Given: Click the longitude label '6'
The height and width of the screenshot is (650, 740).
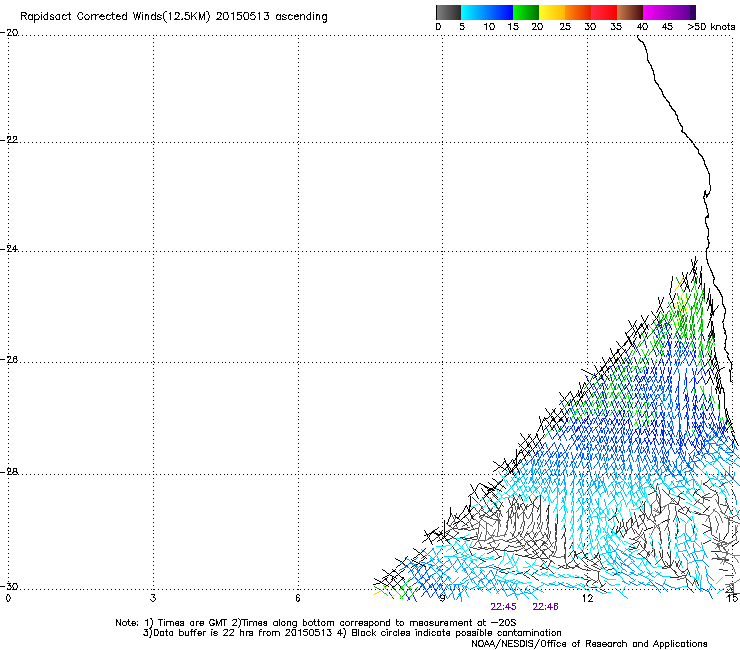Looking at the screenshot, I should 298,599.
